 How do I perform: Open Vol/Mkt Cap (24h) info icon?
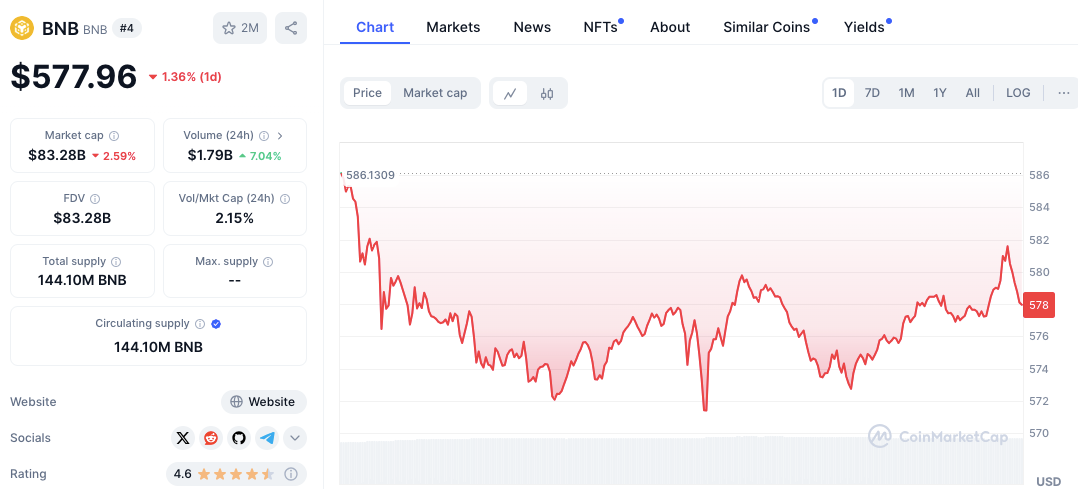(x=285, y=199)
